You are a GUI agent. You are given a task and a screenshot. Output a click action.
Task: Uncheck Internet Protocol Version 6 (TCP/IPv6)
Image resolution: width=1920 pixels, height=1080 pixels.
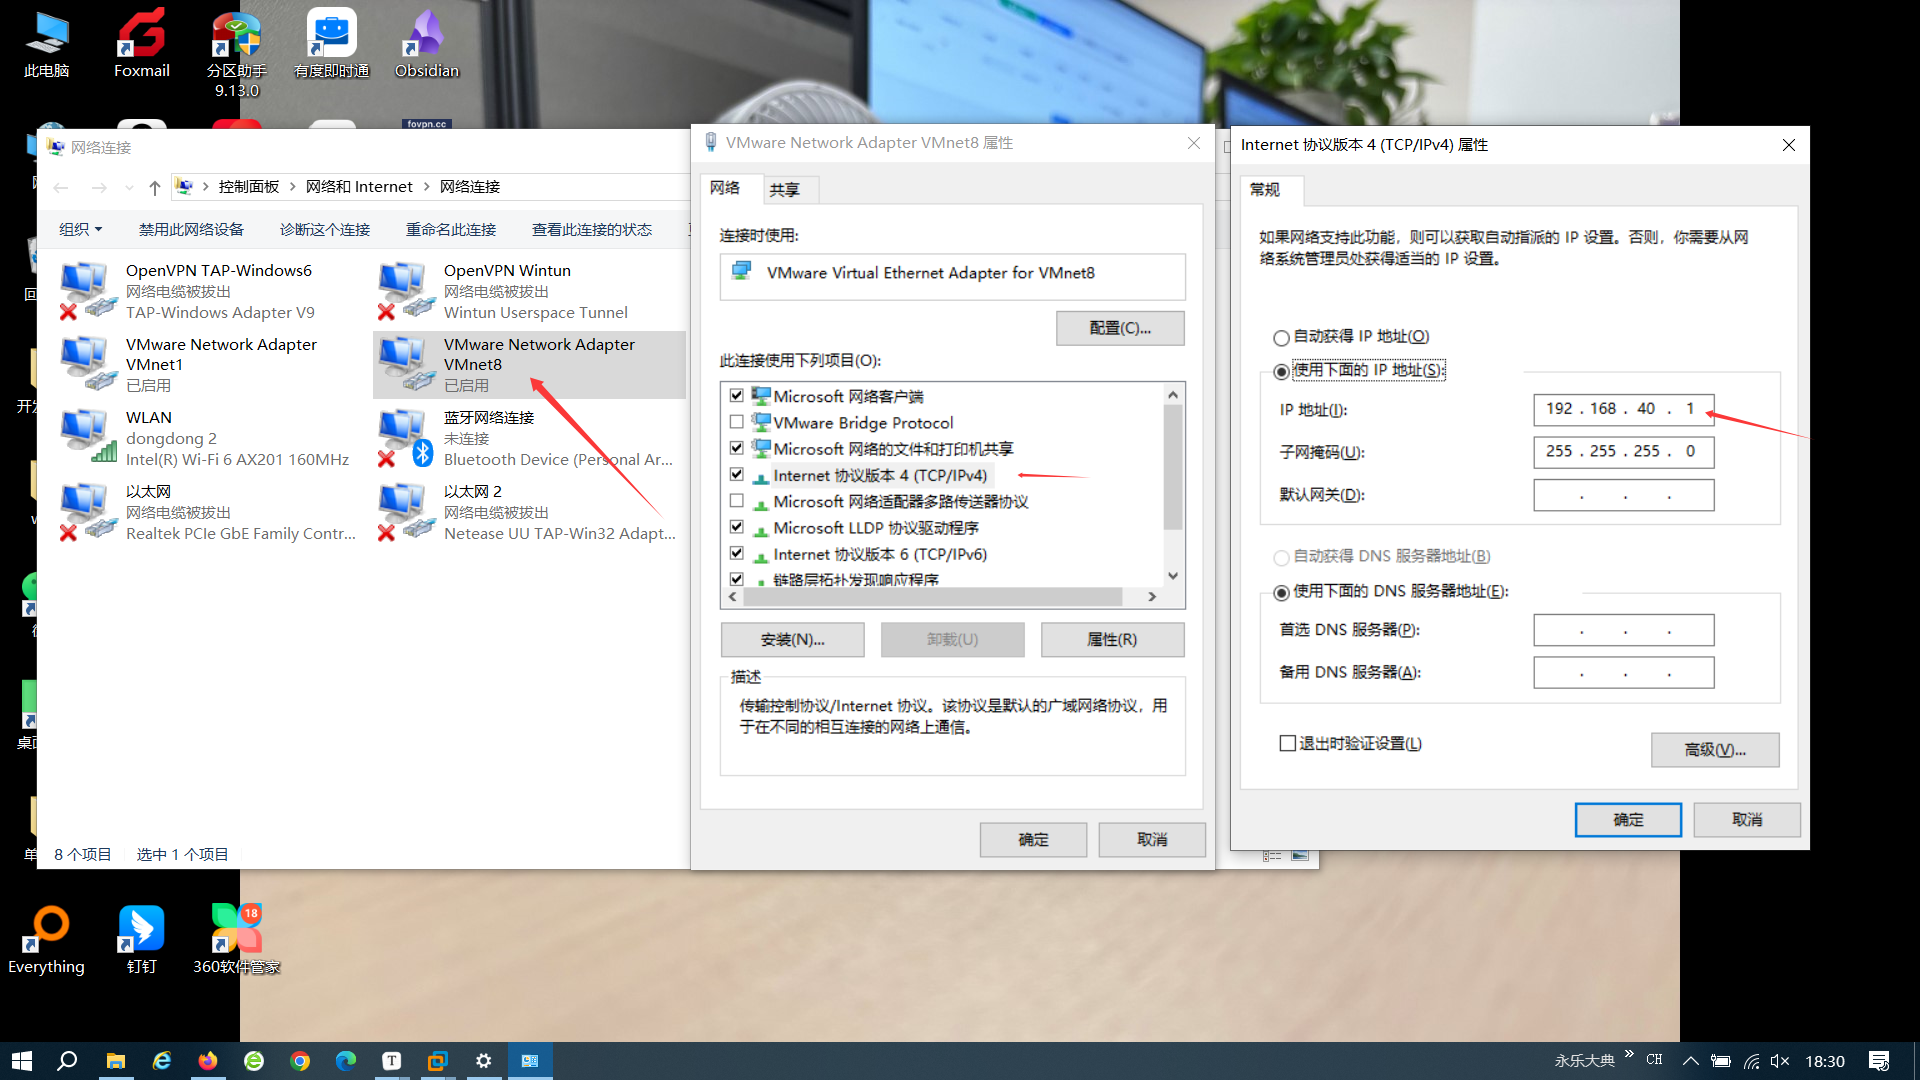[737, 553]
